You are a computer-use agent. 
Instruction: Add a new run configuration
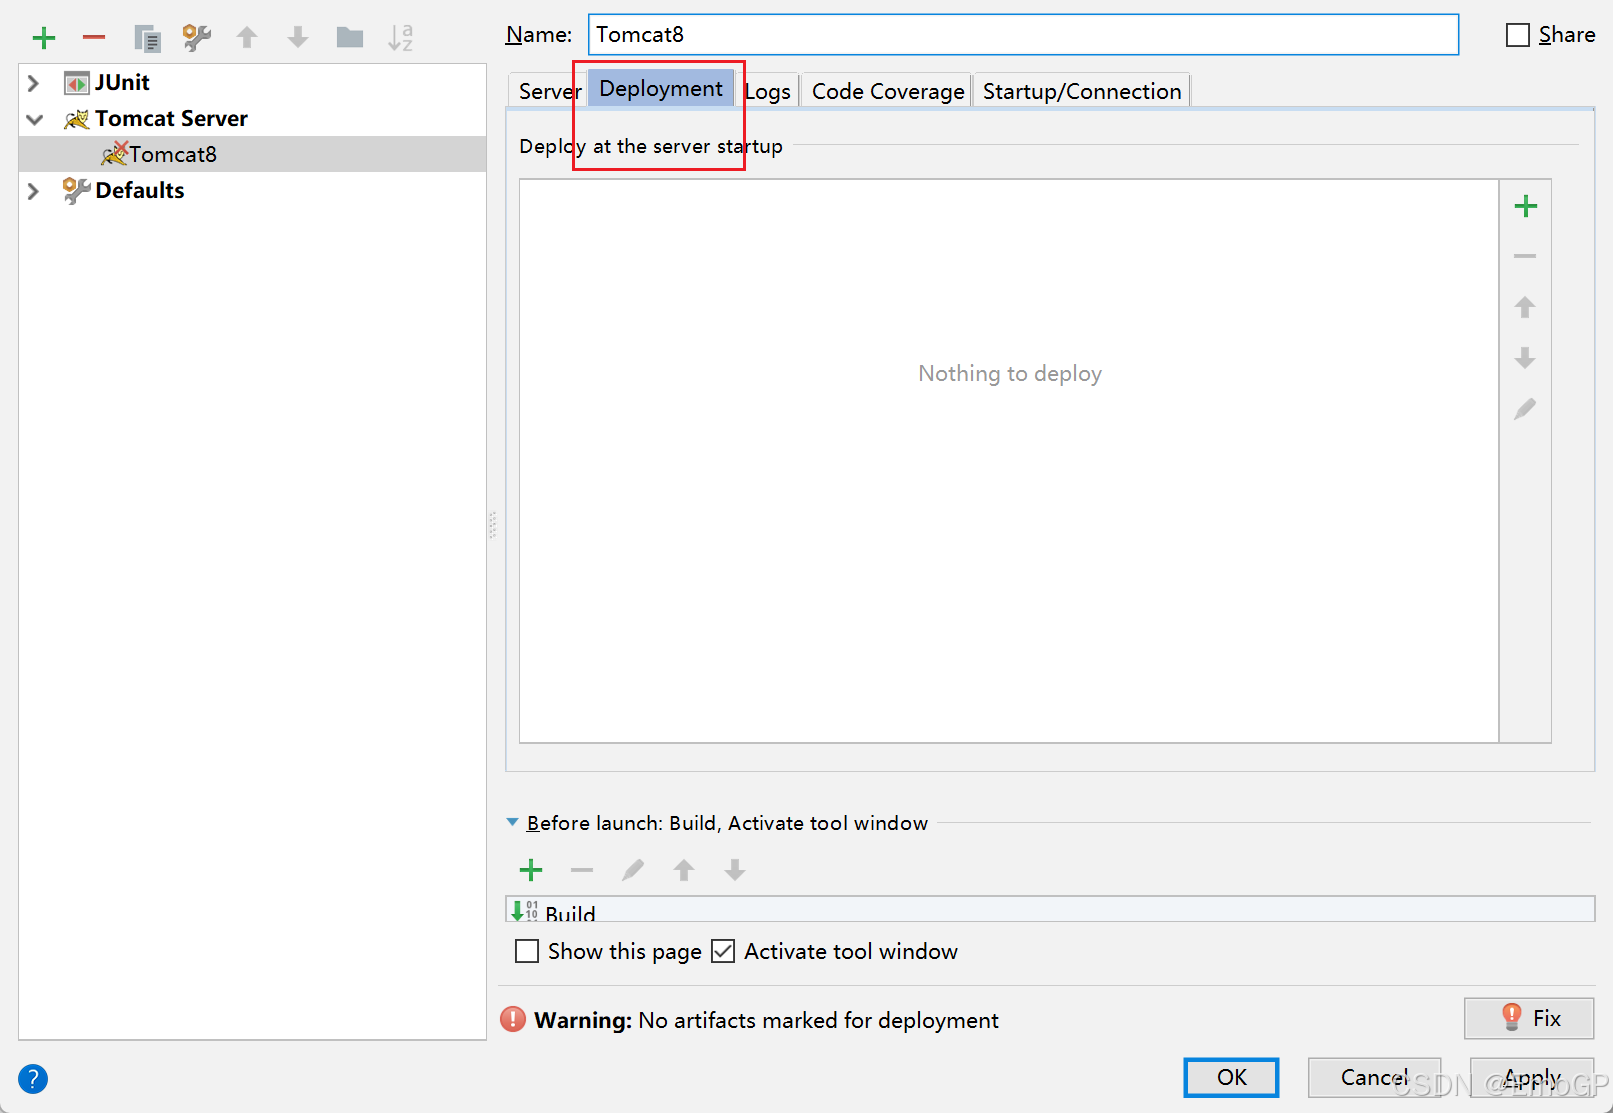(x=44, y=38)
